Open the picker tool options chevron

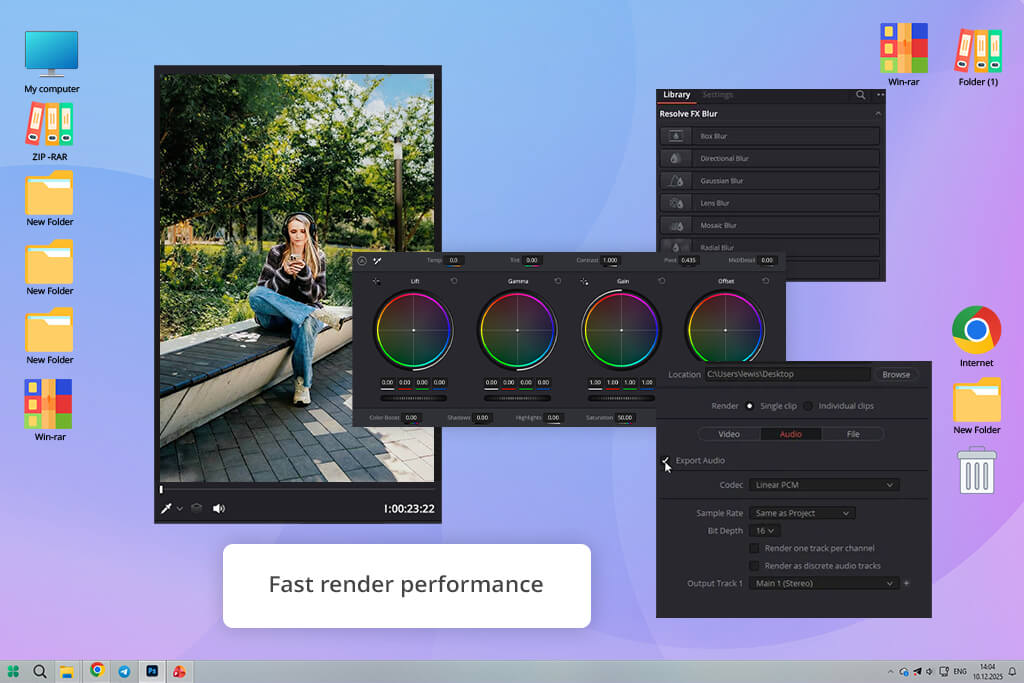tap(180, 509)
